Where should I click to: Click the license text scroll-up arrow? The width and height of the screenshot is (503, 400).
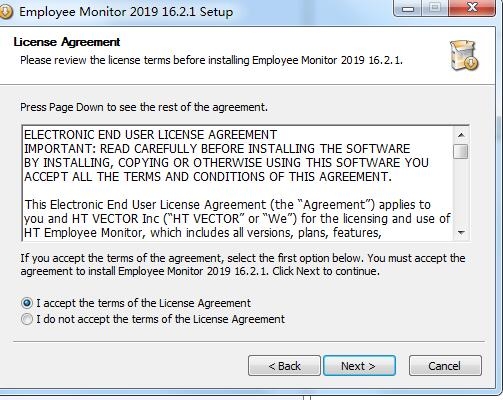461,135
